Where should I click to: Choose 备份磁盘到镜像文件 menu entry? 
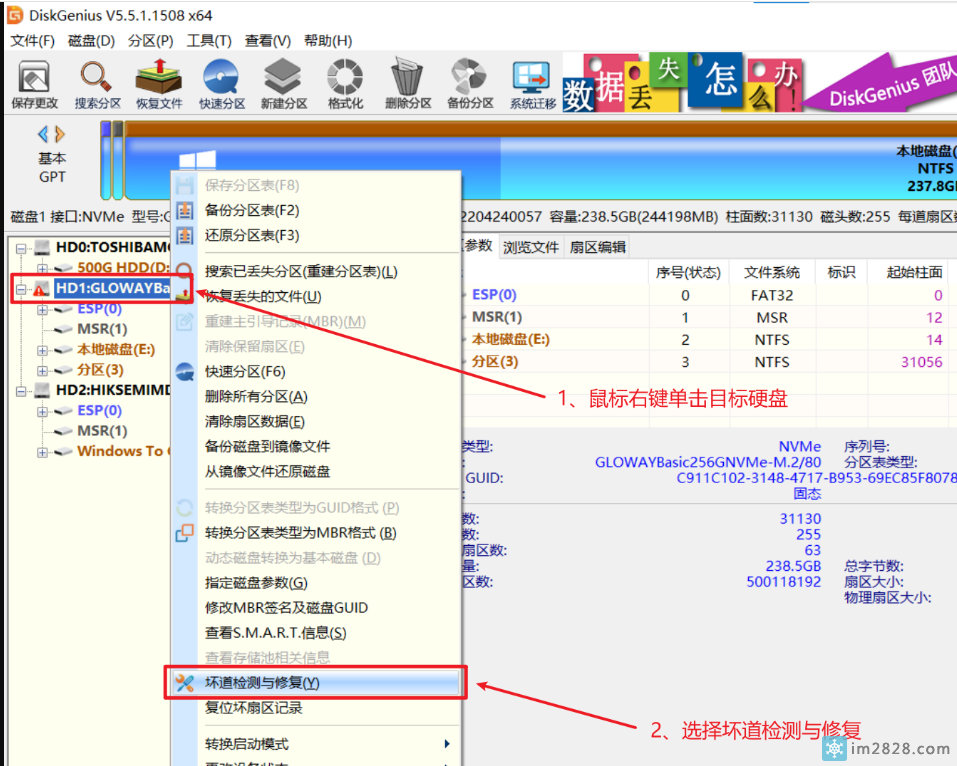pos(315,447)
